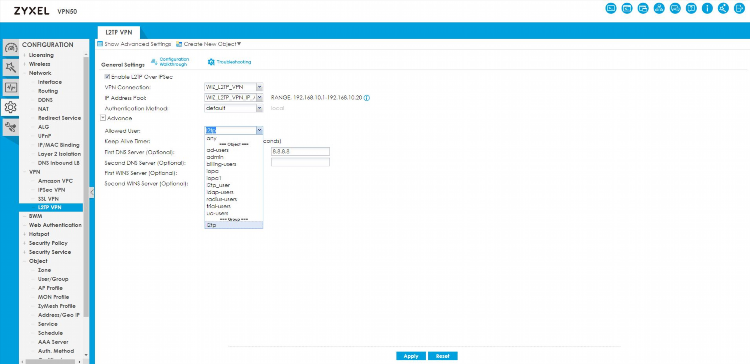Screen dimensions: 750x364
Task: Select 'l2tp' group at list bottom
Action: point(233,225)
